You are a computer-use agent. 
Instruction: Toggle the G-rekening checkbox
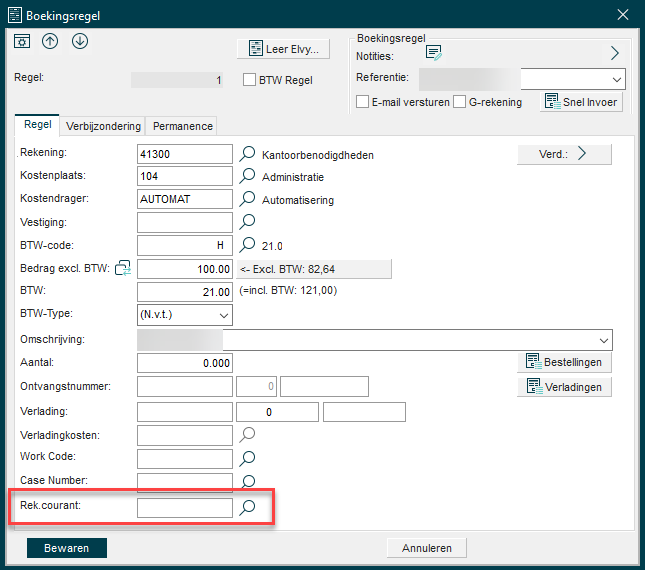tap(460, 101)
